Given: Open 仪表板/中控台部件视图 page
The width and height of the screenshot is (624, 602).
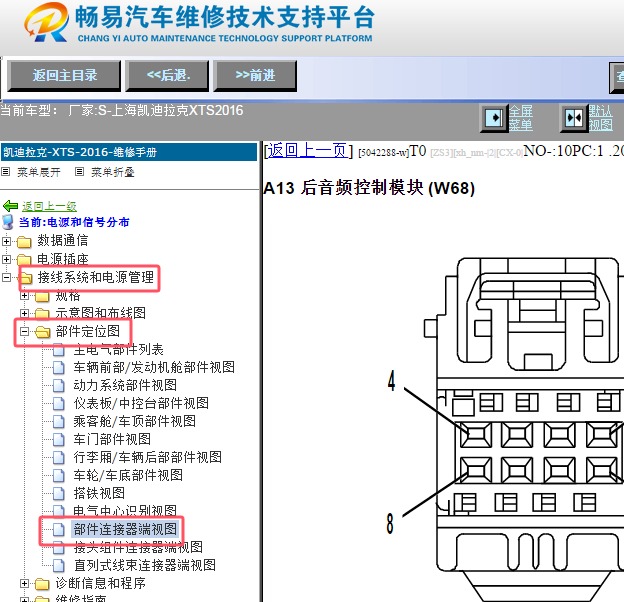Looking at the screenshot, I should [141, 403].
